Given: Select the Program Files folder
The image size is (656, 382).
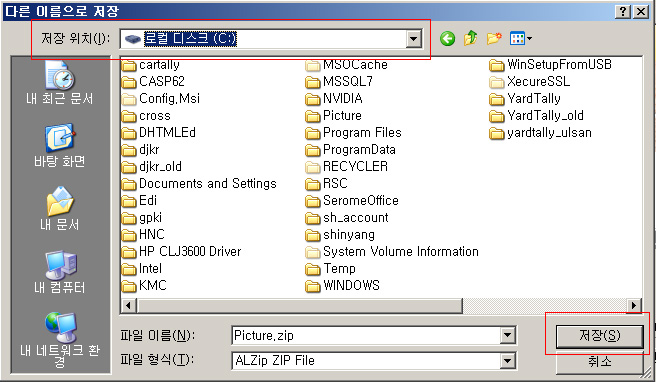Looking at the screenshot, I should [x=354, y=133].
